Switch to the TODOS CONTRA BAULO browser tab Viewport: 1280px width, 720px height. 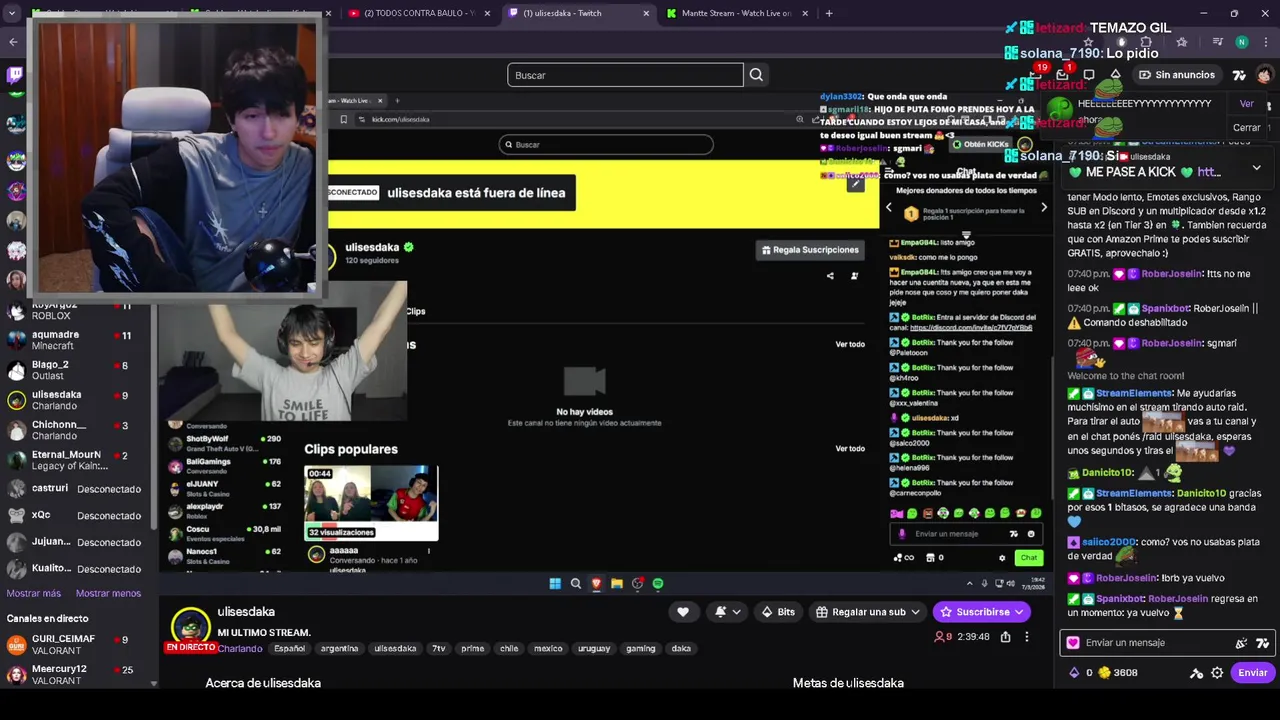click(x=419, y=13)
